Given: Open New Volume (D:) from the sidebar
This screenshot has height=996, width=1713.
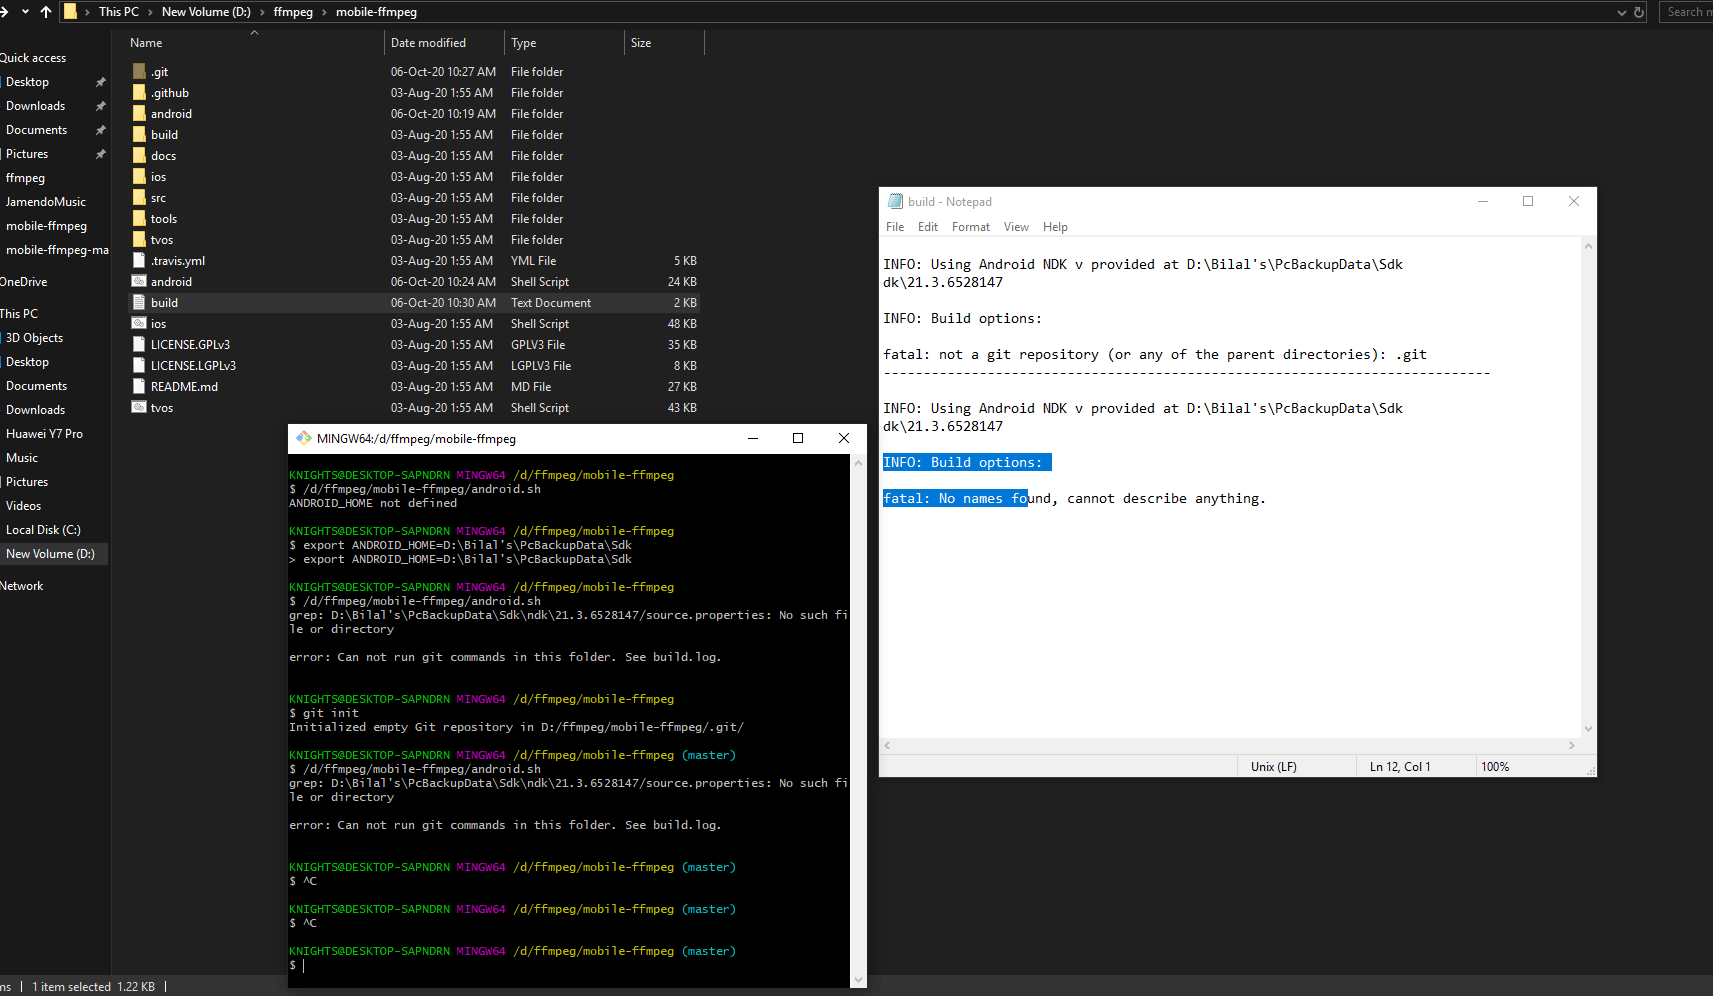Looking at the screenshot, I should coord(49,553).
